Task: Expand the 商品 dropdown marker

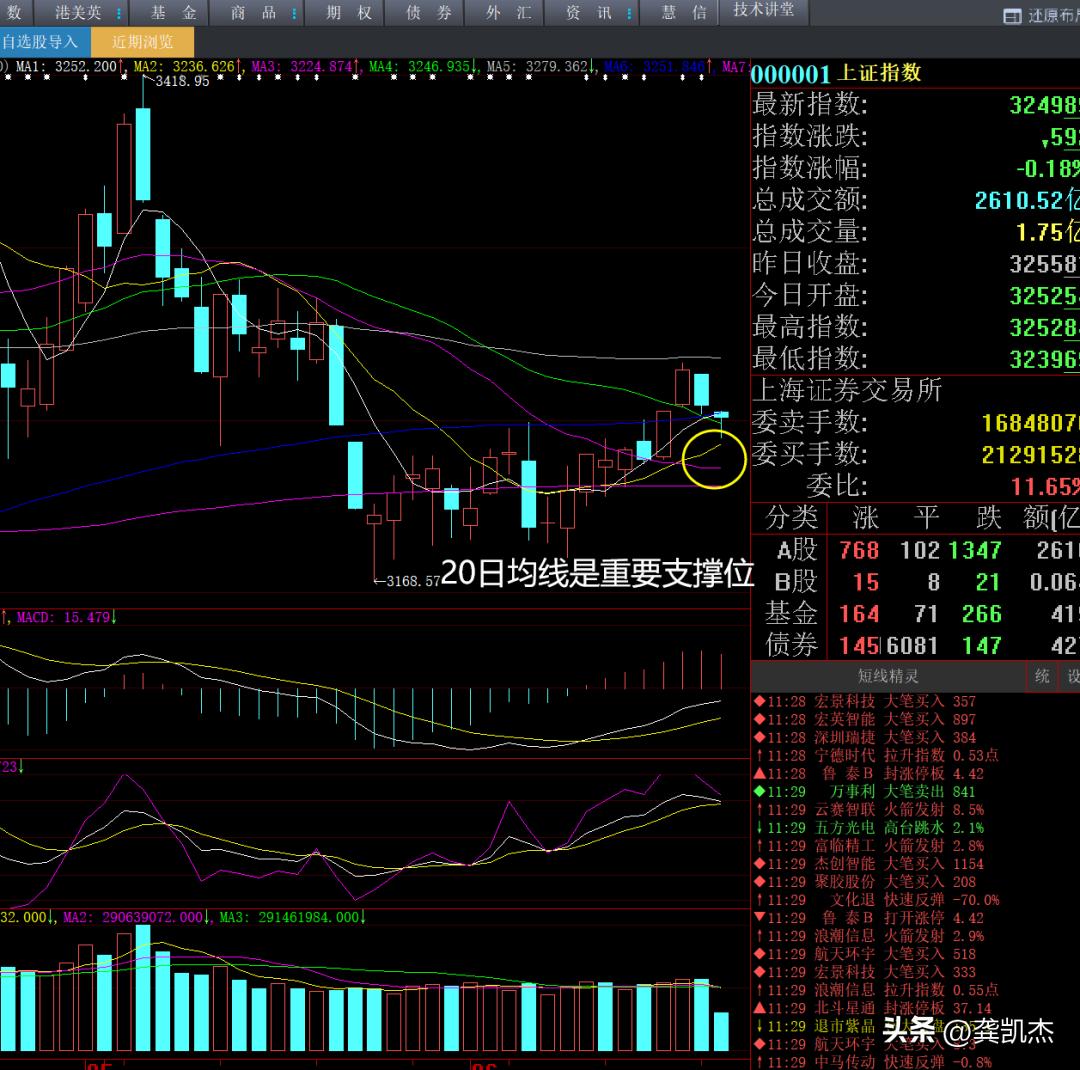Action: 296,13
